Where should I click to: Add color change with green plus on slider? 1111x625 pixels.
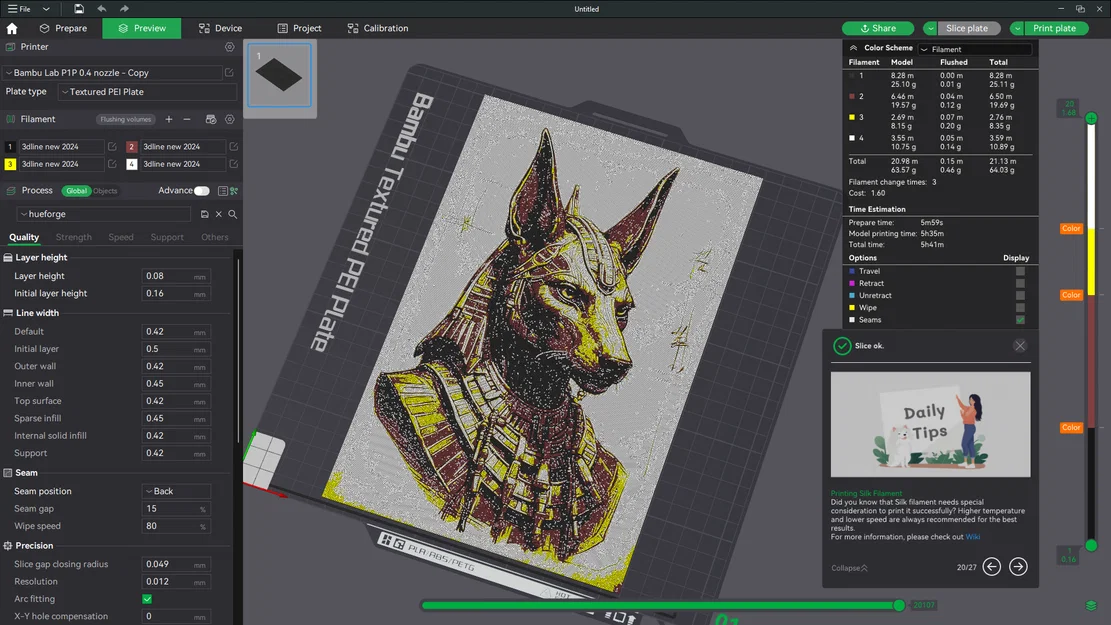tap(1091, 118)
